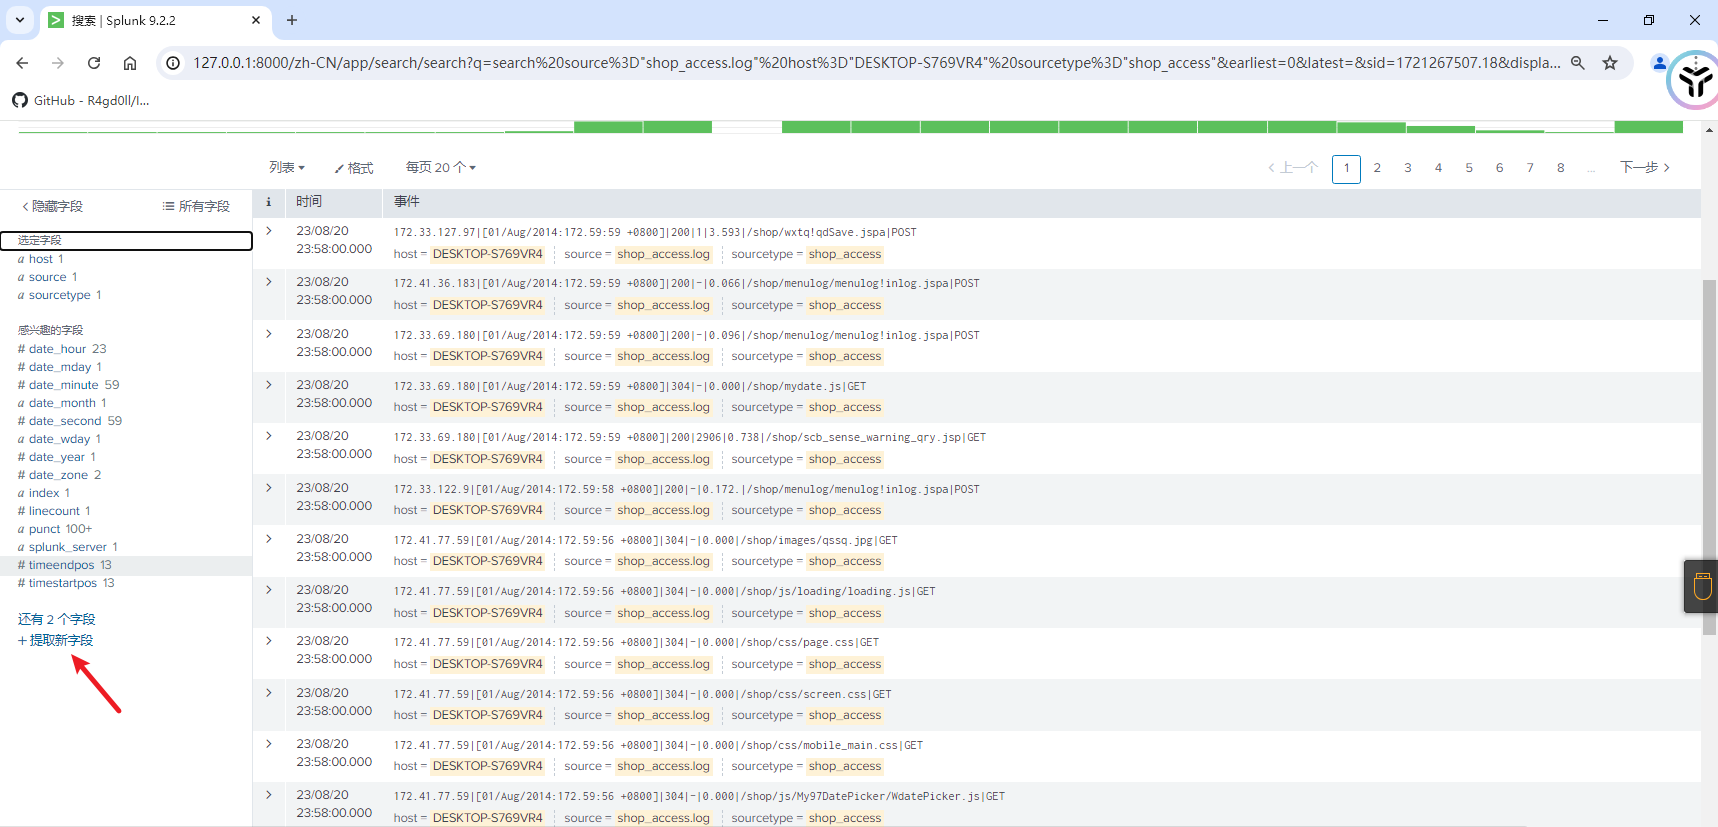Open the 格式 format menu
Viewport: 1718px width, 827px height.
click(354, 168)
